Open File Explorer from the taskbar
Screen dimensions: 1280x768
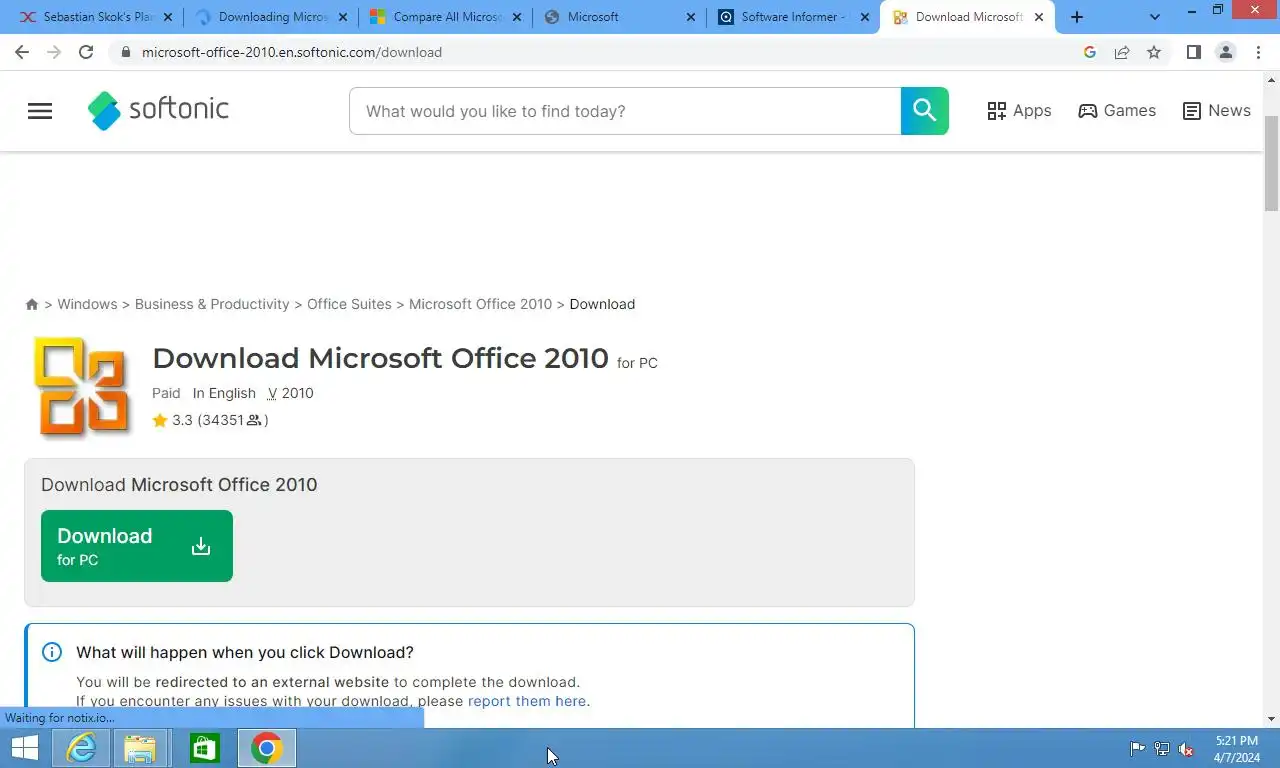point(140,748)
